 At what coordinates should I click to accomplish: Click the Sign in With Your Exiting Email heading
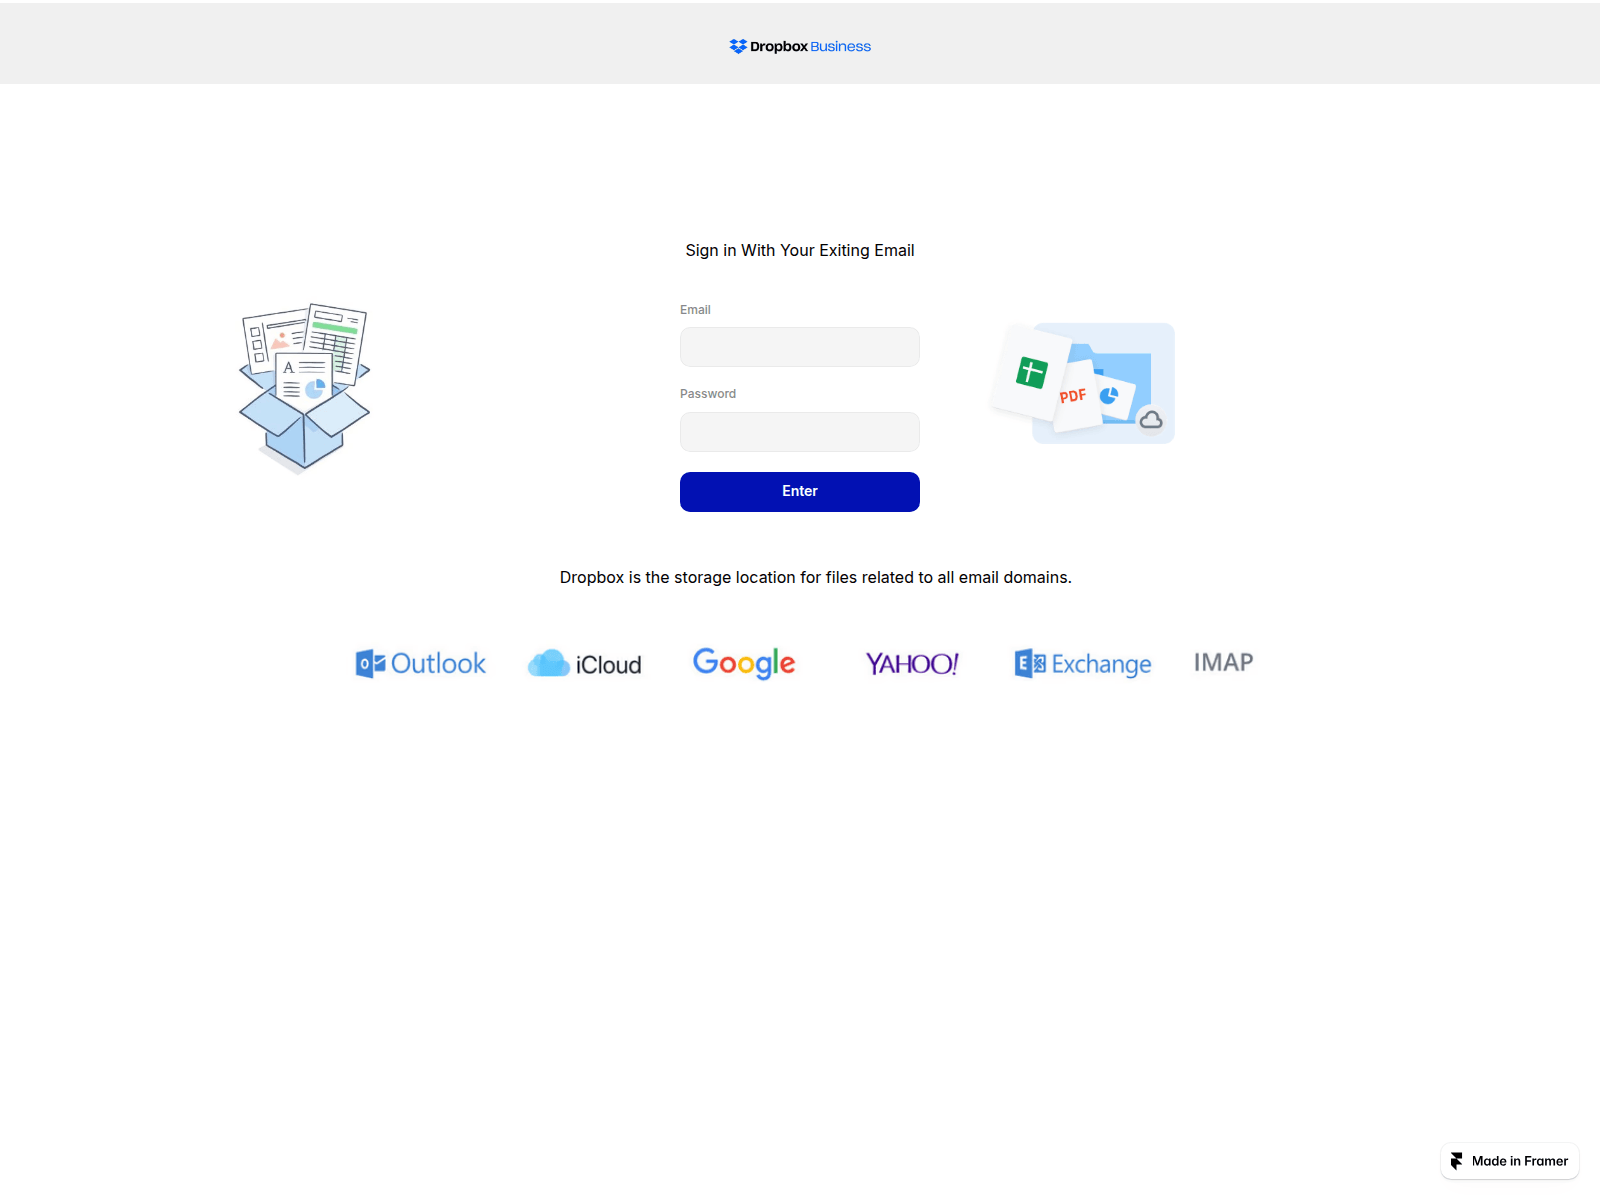[x=799, y=250]
